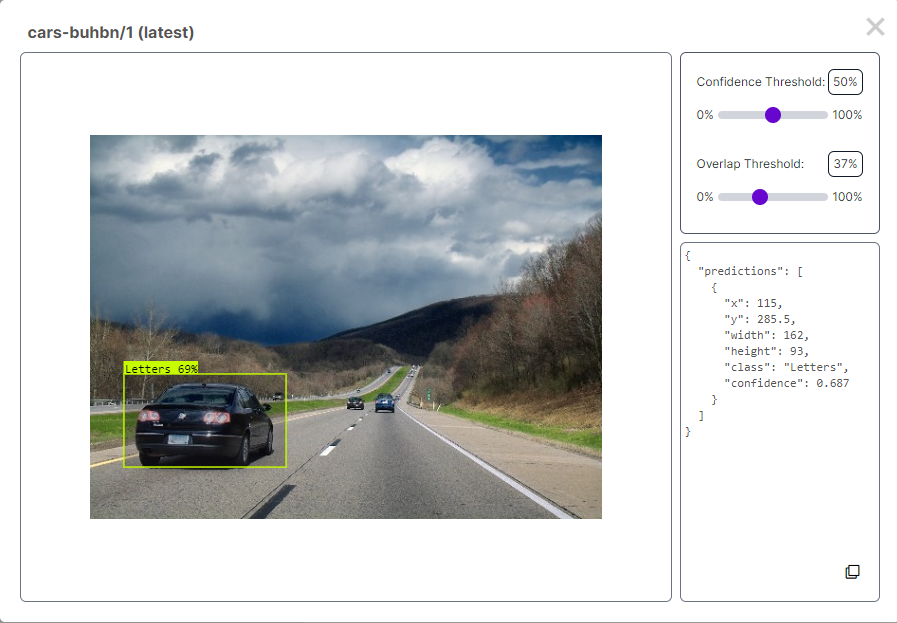Select the predictions key in the JSON panel
897x623 pixels.
coord(737,270)
